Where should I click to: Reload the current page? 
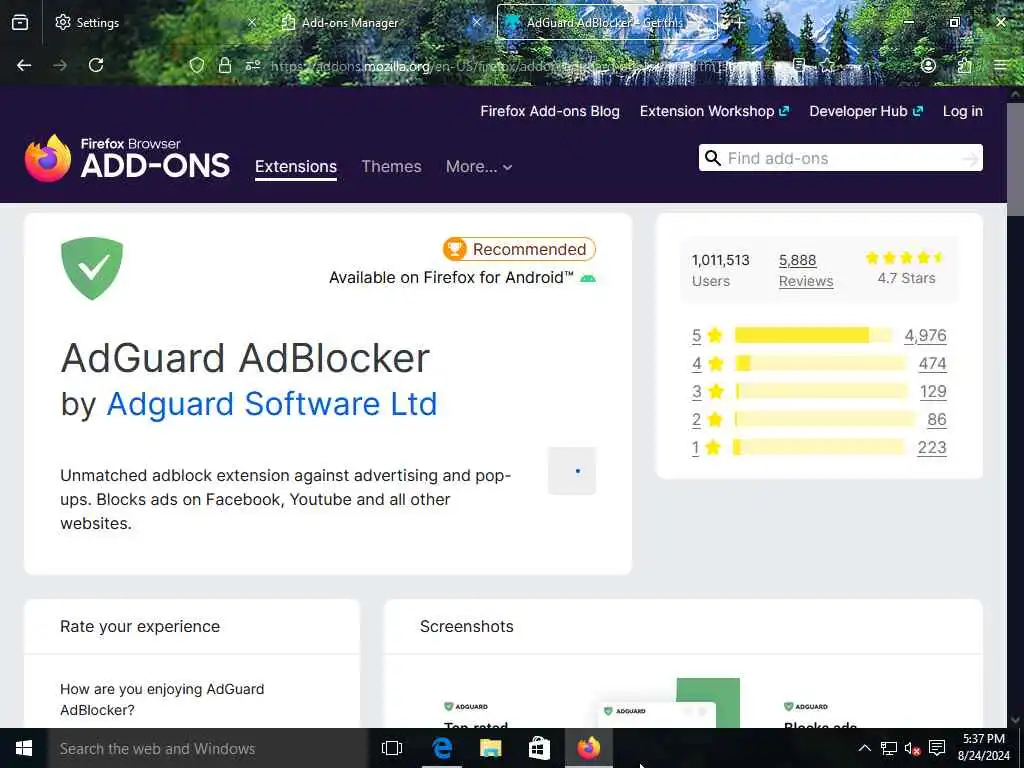point(96,65)
